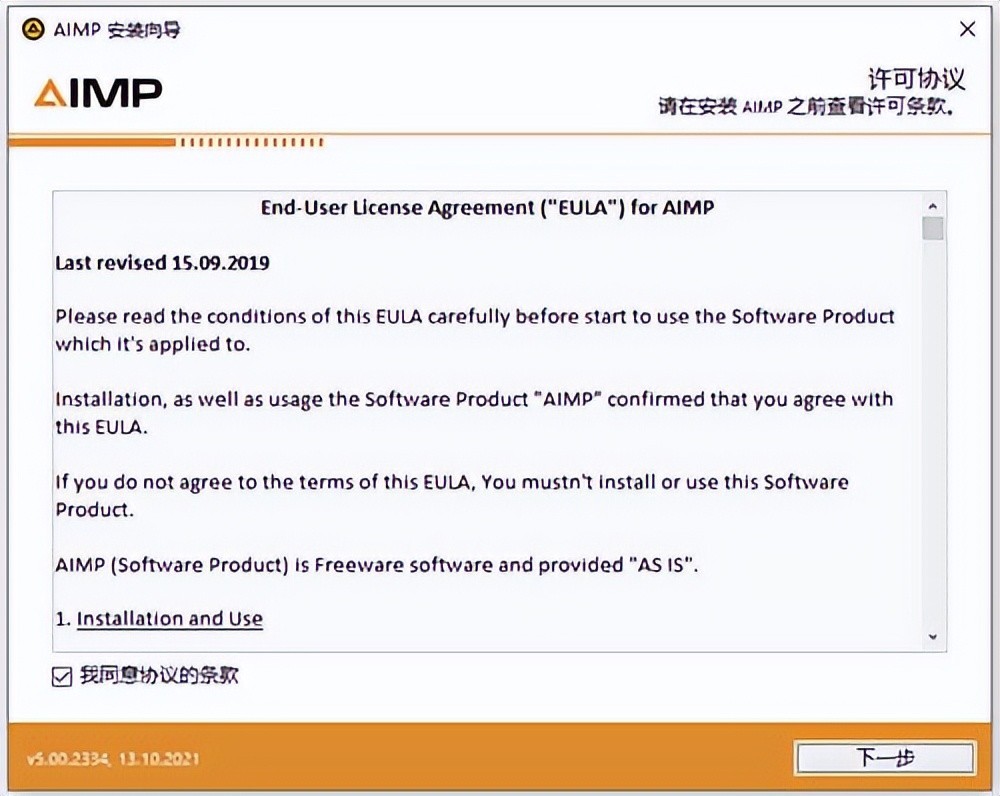Screen dimensions: 1000x796
Task: Click the scrollbar up arrow in the EULA box
Action: tap(933, 203)
